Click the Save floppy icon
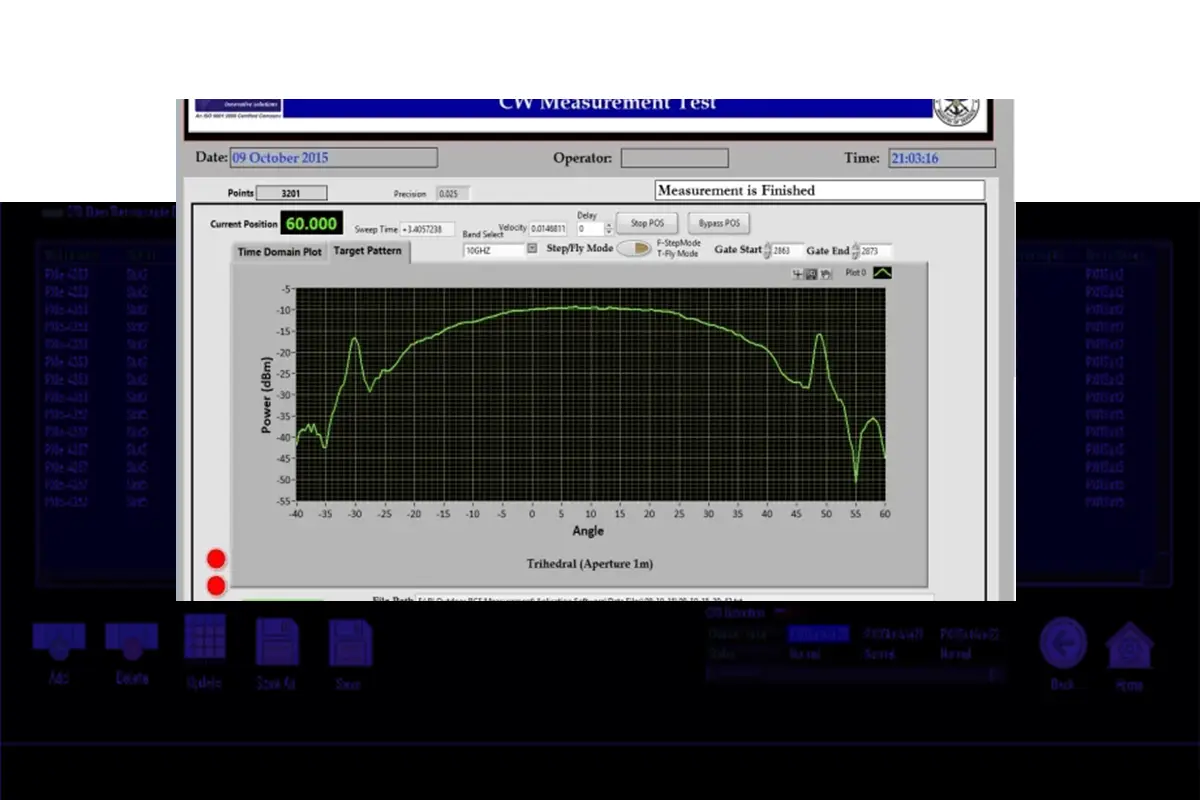1200x800 pixels. tap(350, 641)
